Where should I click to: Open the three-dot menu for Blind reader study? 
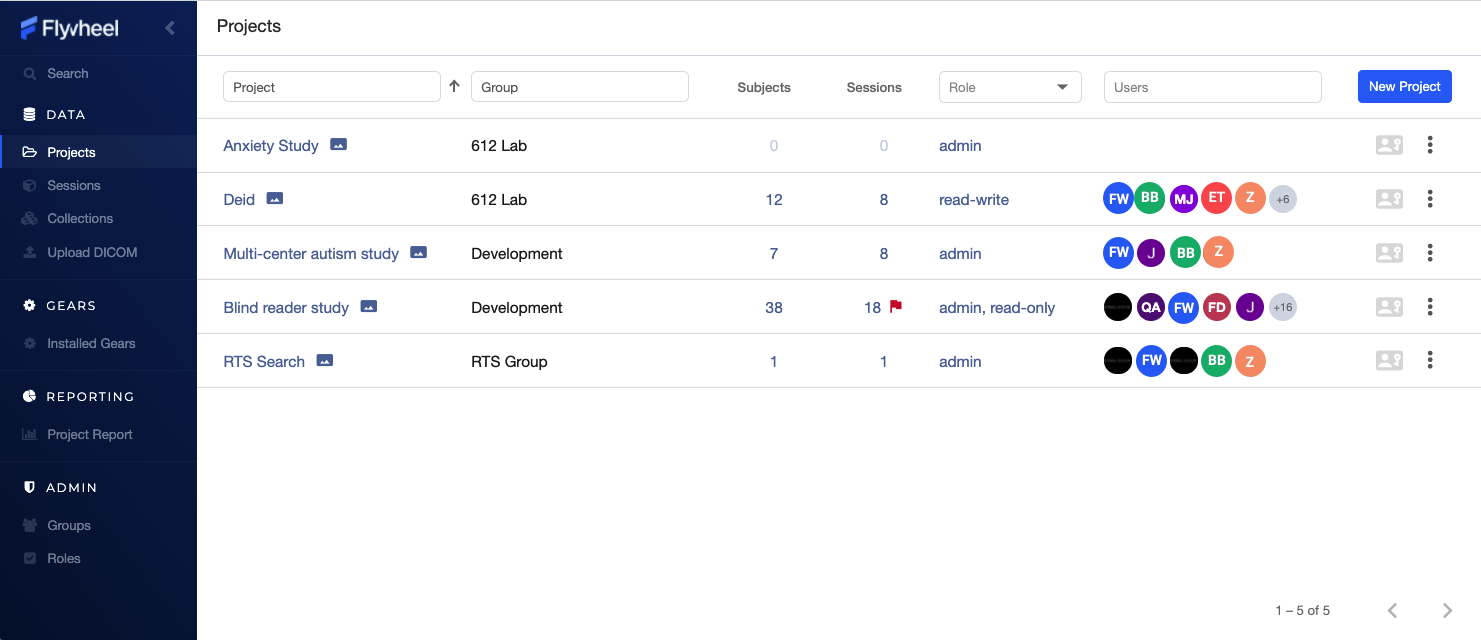coord(1430,307)
